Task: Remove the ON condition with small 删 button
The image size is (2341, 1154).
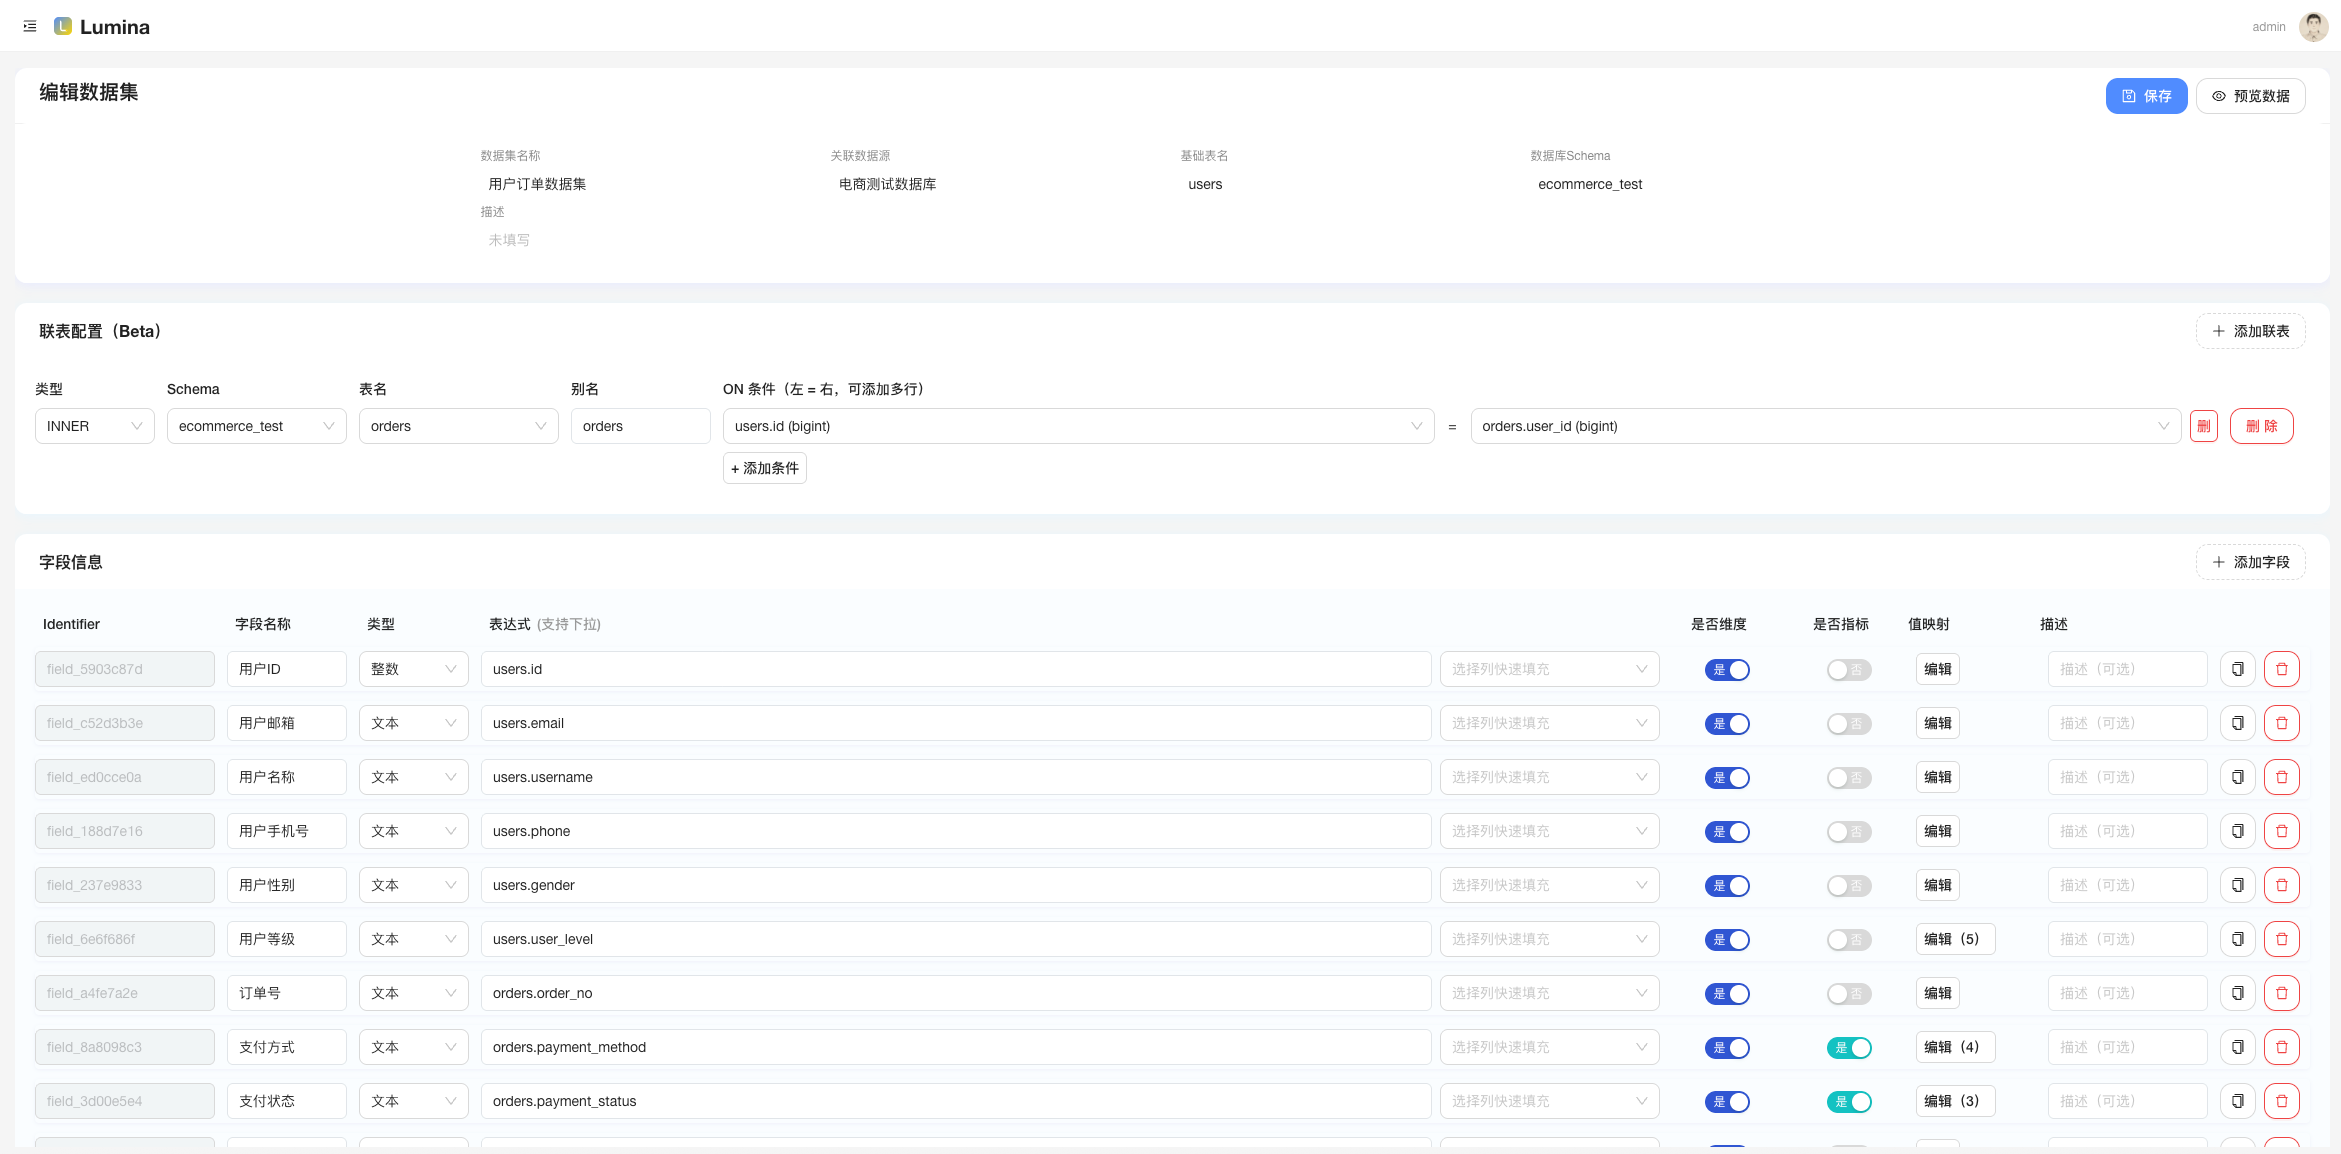Action: tap(2203, 426)
